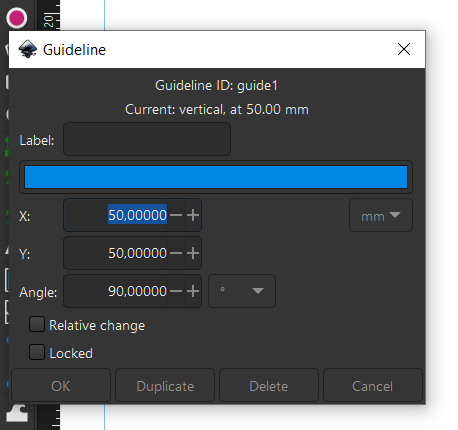The image size is (458, 430).
Task: Dismiss the dialog with Cancel
Action: (x=373, y=385)
